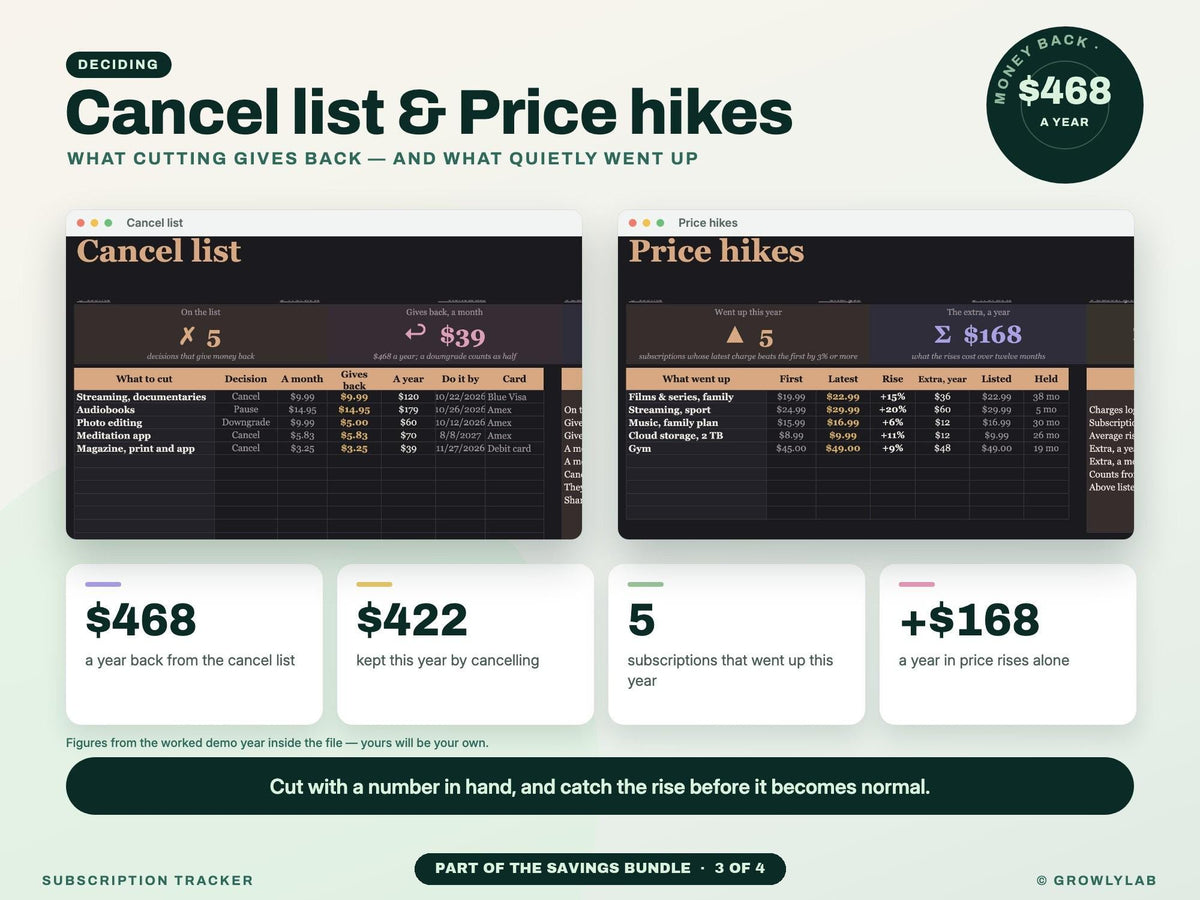
Task: Click the 'SUBSCRIPTION TRACKER' footer label
Action: coord(148,881)
